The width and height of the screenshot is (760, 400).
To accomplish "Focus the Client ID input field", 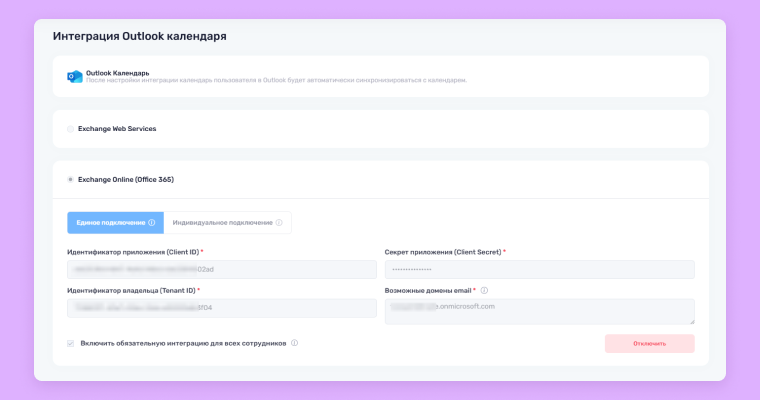I will (x=222, y=270).
